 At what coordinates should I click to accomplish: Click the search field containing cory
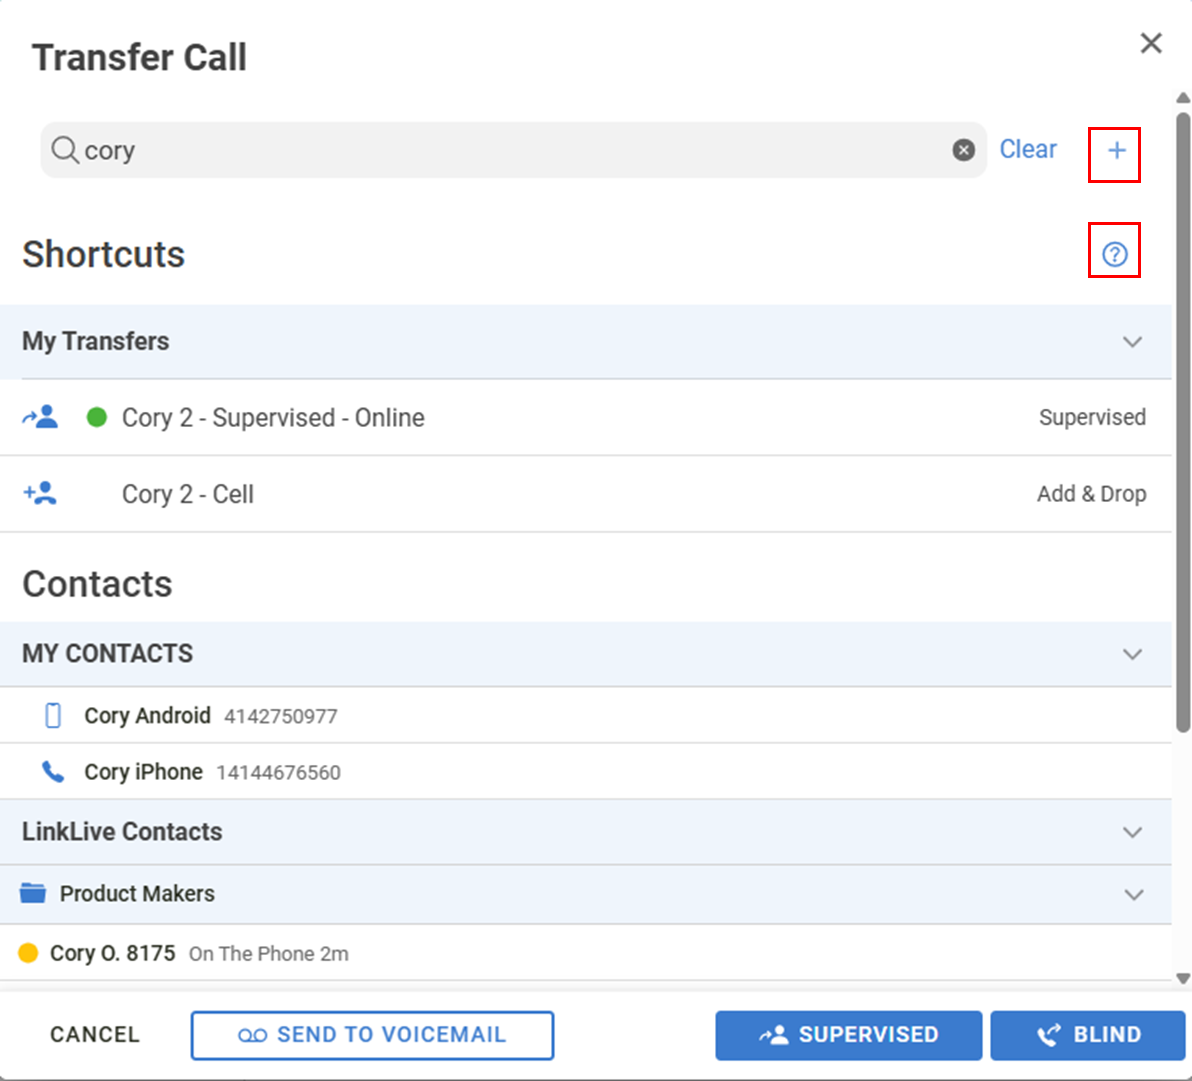(500, 150)
